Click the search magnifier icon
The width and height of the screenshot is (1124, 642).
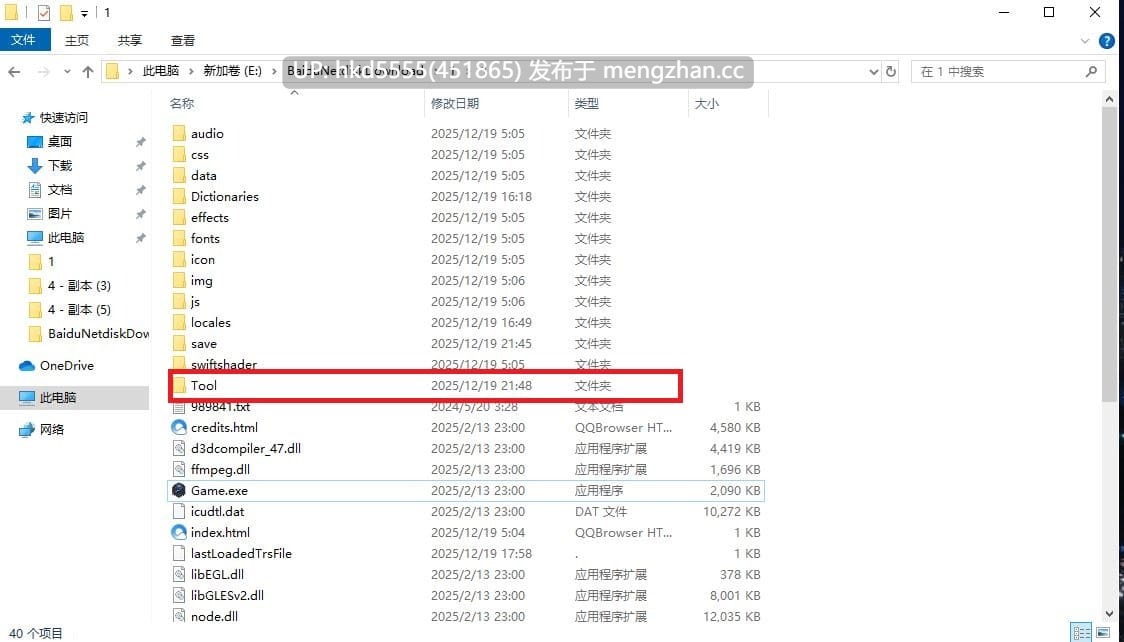pos(1091,72)
